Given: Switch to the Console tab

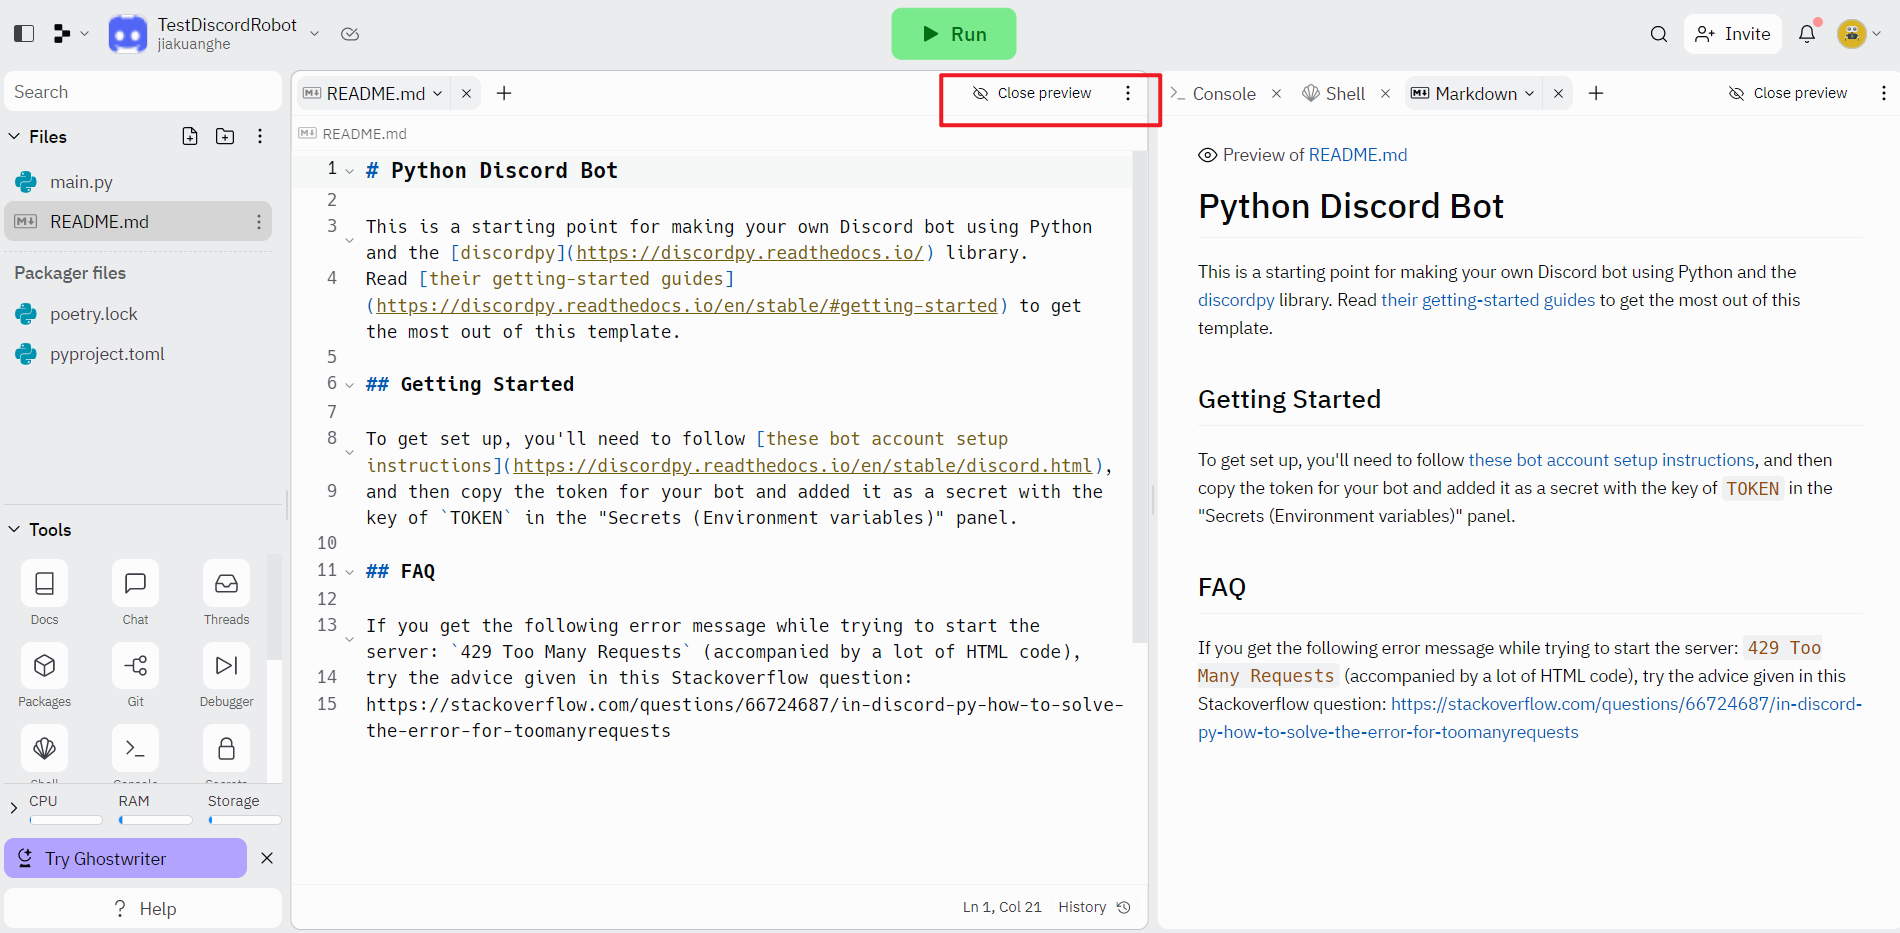Looking at the screenshot, I should [1213, 93].
